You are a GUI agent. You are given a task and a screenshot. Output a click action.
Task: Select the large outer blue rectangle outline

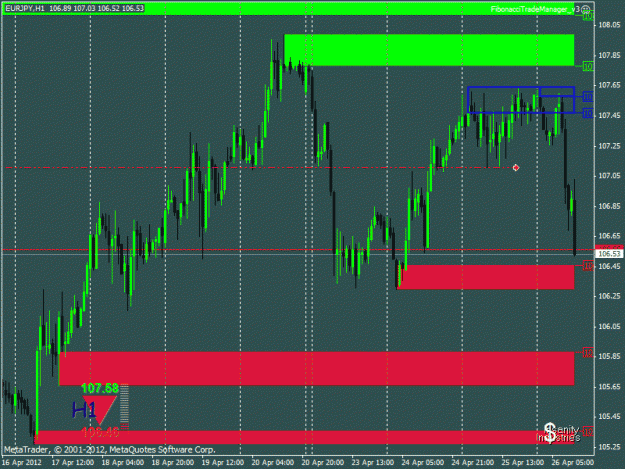tap(521, 100)
